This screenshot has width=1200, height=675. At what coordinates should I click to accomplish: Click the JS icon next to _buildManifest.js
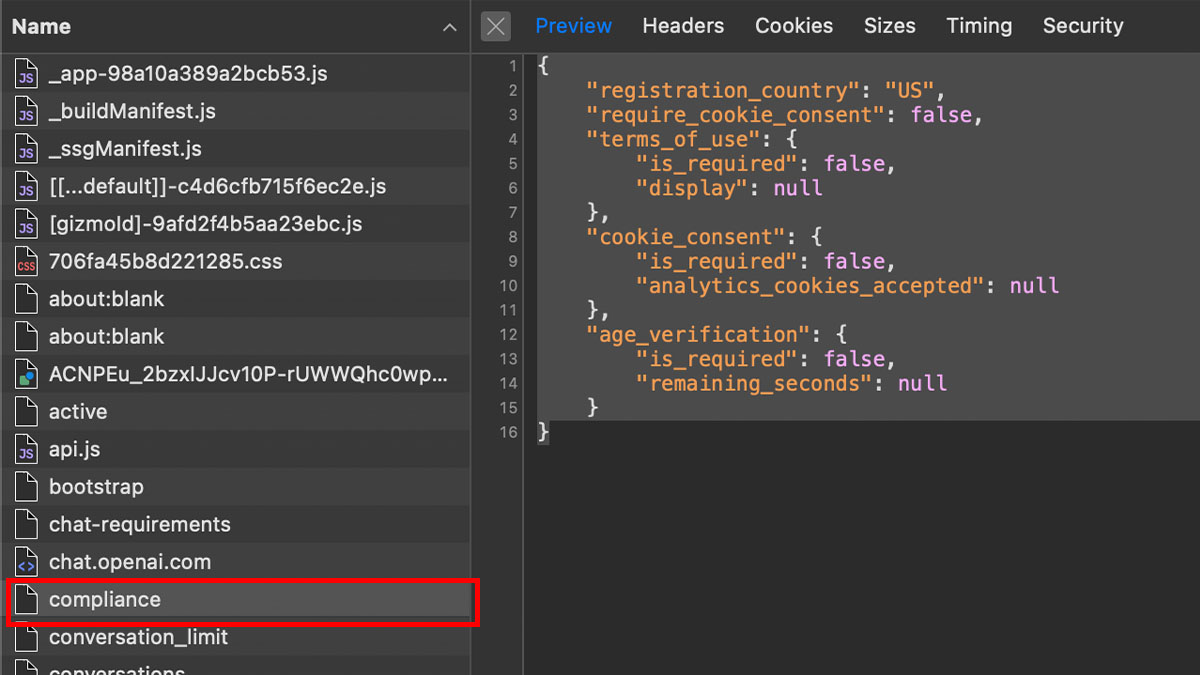tap(27, 111)
